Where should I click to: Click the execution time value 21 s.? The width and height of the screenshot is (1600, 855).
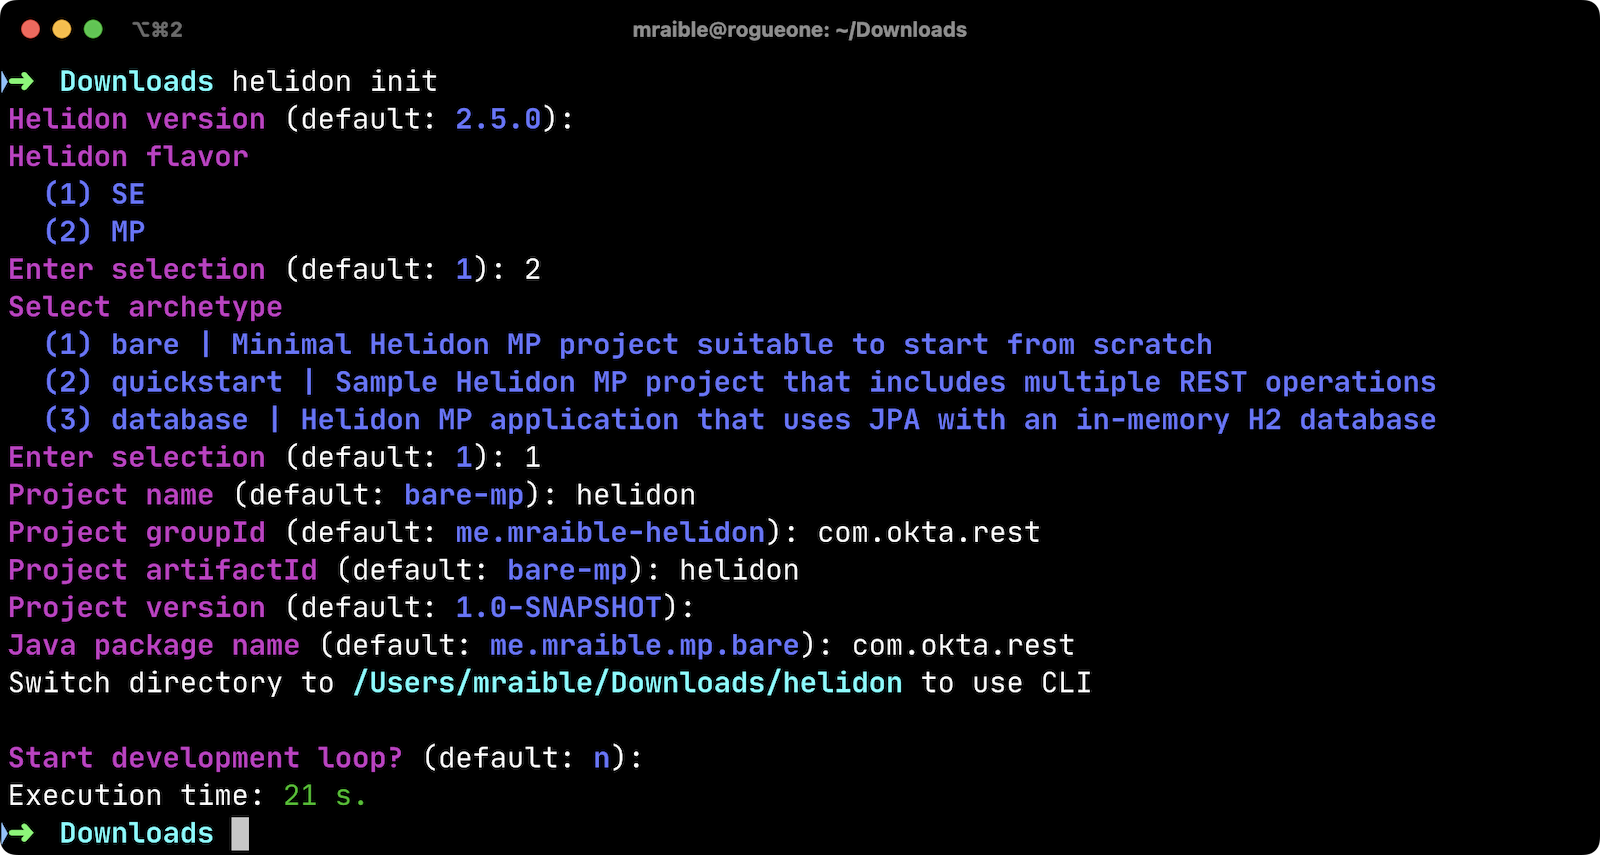point(324,796)
